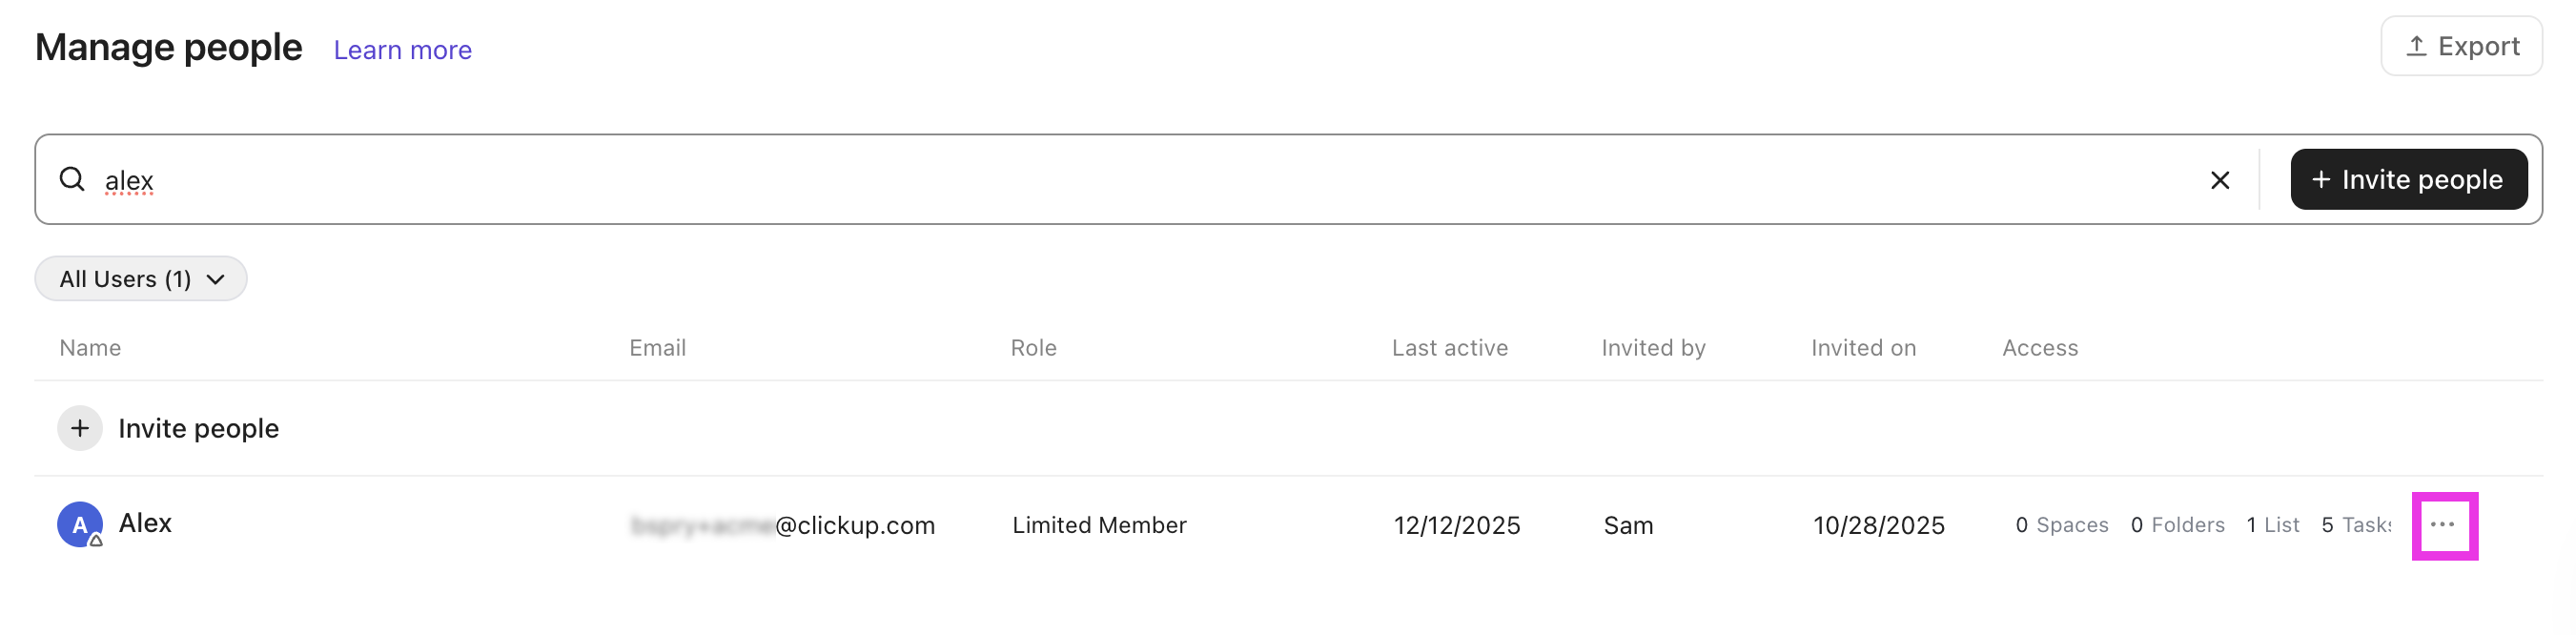The width and height of the screenshot is (2576, 635).
Task: Click the Invited by column header
Action: [1652, 348]
